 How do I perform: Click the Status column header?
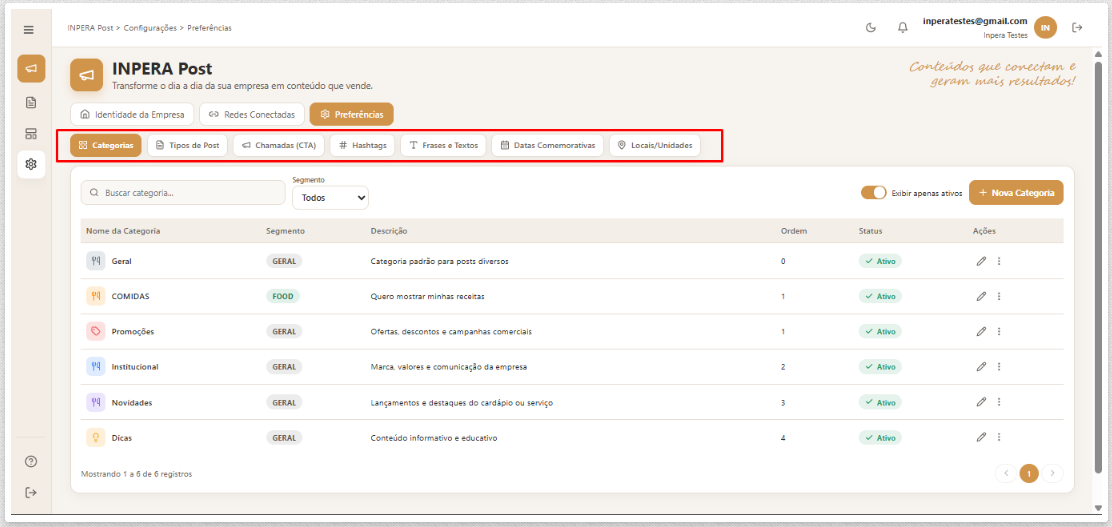tap(870, 231)
